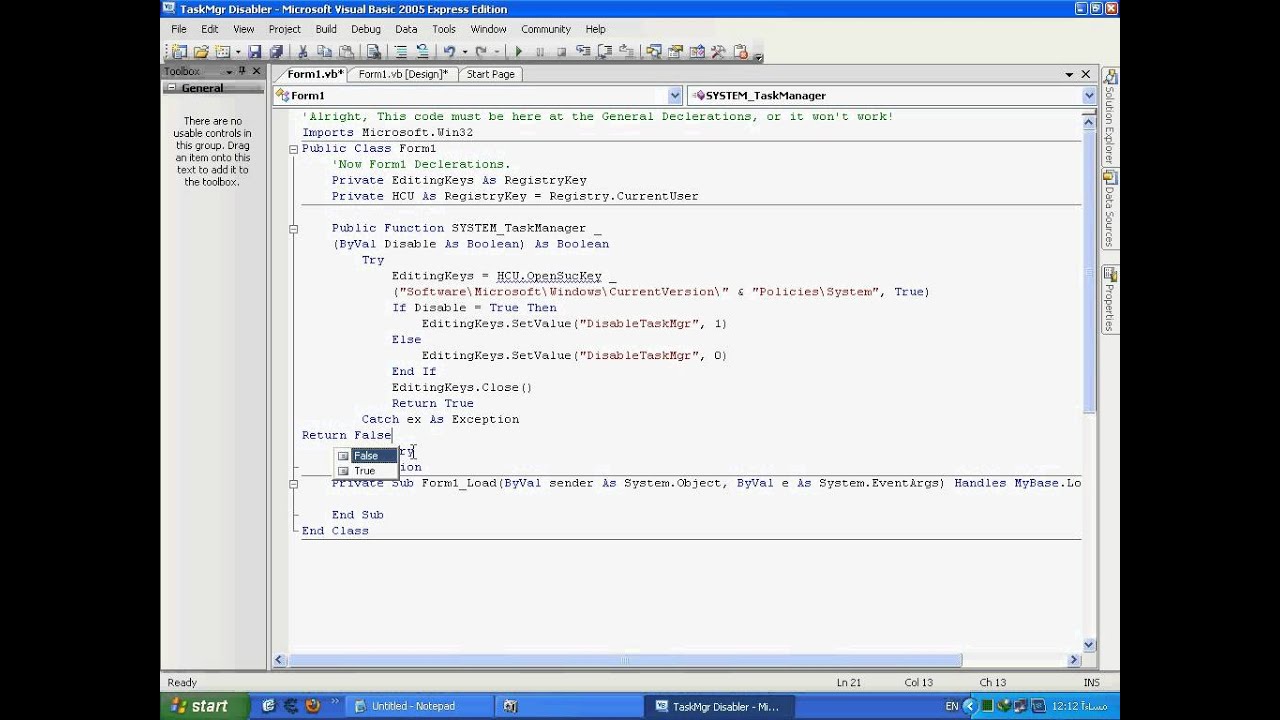Screen dimensions: 1280x720
Task: Open the Redo history dropdown arrow
Action: [496, 52]
